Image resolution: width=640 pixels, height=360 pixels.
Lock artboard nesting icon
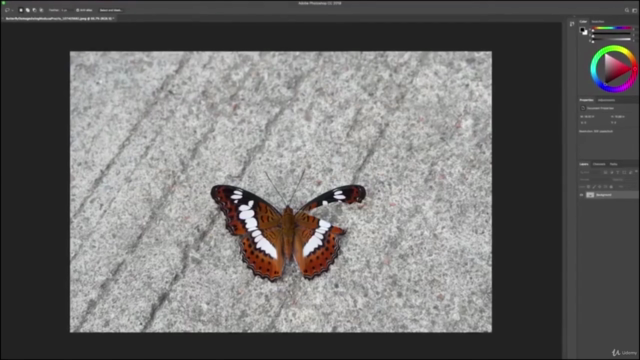click(x=605, y=187)
